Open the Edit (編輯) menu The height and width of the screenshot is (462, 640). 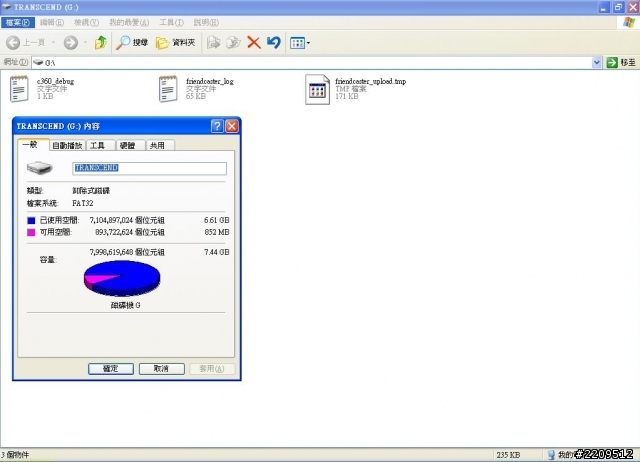click(52, 22)
